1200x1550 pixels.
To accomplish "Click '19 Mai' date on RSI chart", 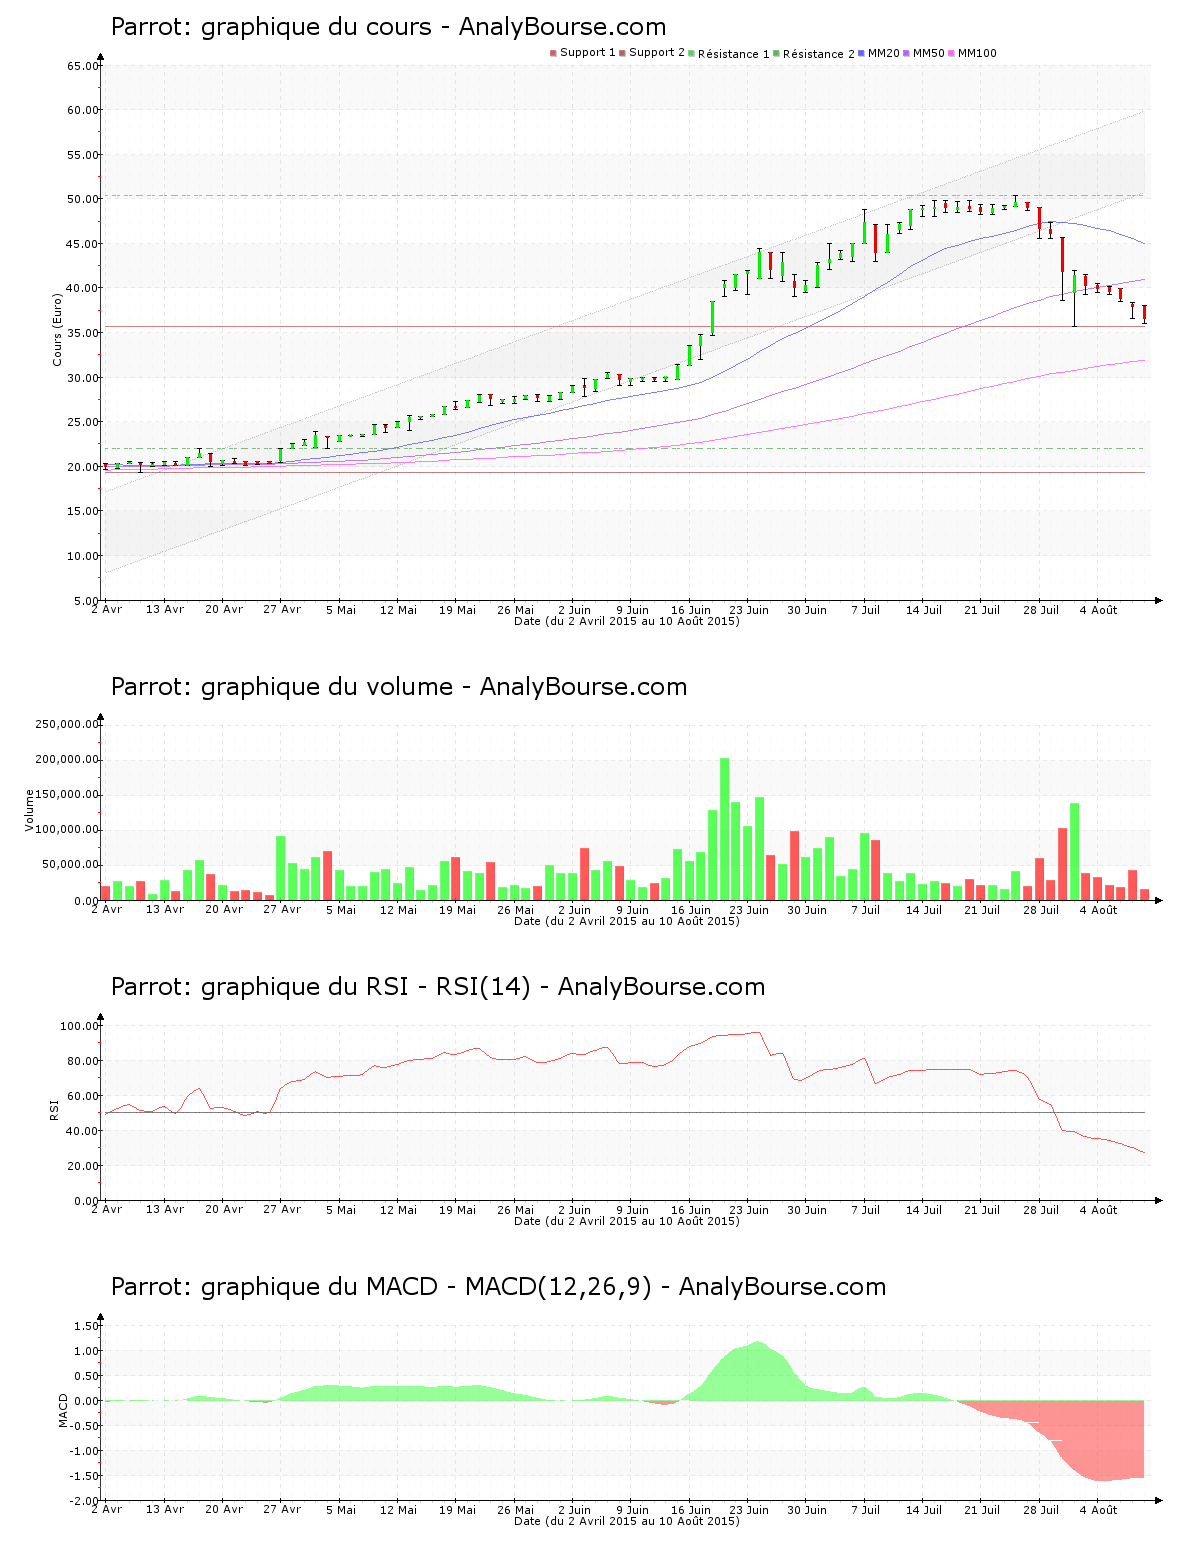I will 458,1210.
